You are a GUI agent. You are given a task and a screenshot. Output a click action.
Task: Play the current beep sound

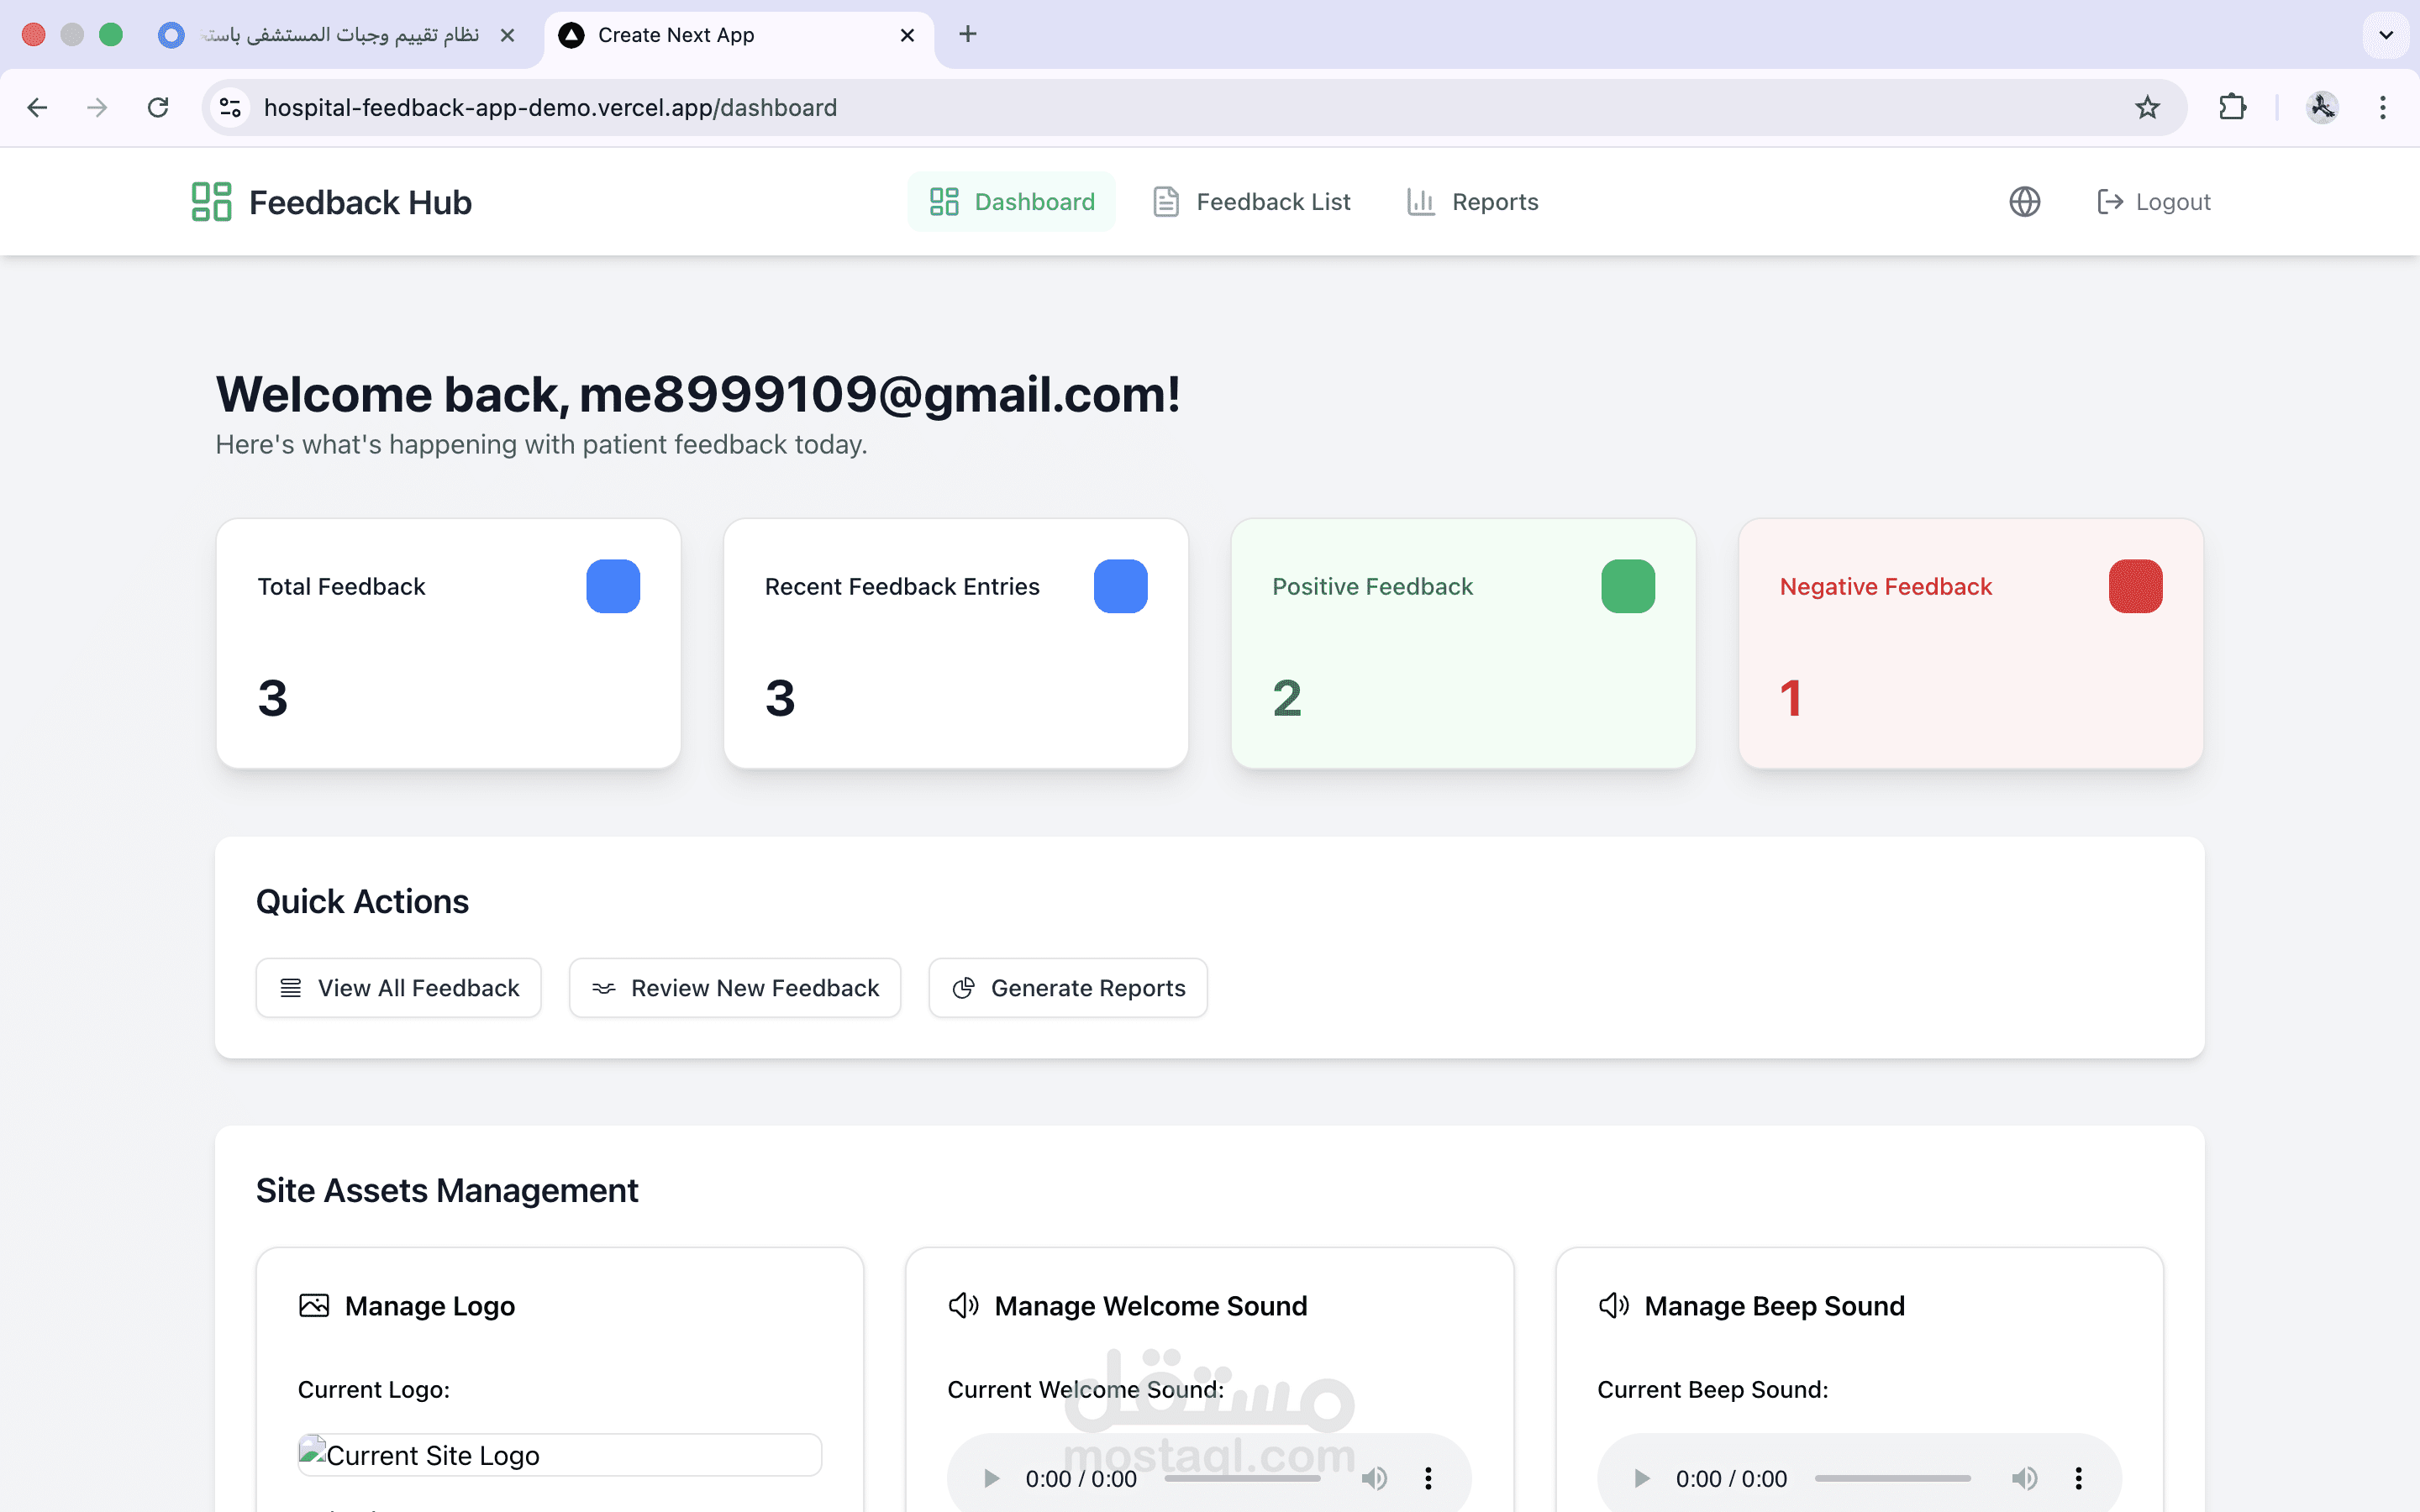[x=1641, y=1478]
